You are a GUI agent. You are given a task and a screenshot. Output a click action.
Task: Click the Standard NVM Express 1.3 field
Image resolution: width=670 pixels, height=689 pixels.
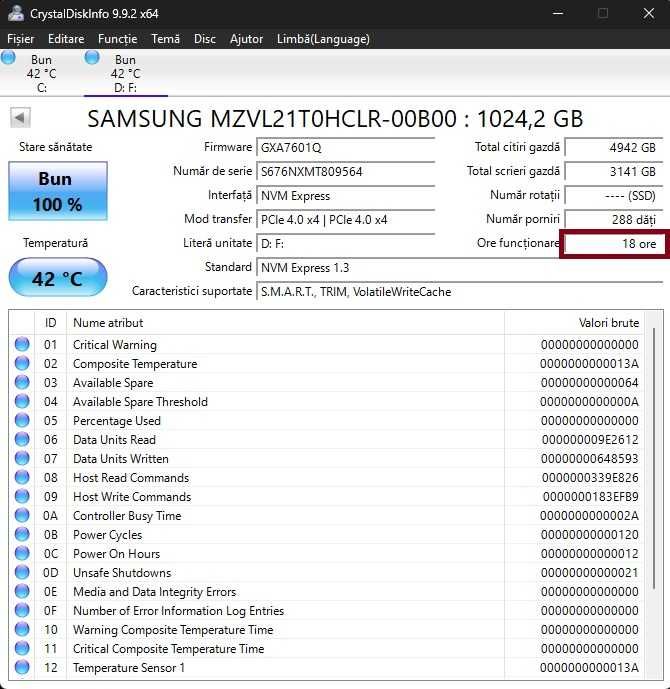pyautogui.click(x=460, y=268)
